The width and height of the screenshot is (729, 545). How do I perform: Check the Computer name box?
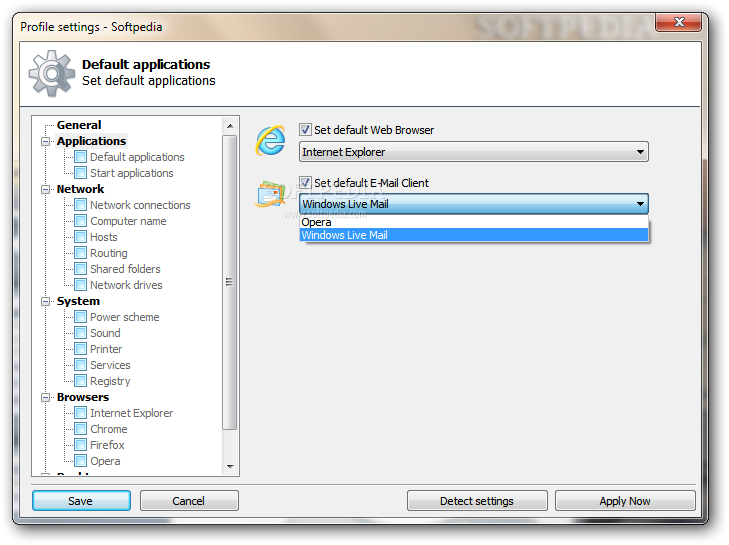pos(80,221)
